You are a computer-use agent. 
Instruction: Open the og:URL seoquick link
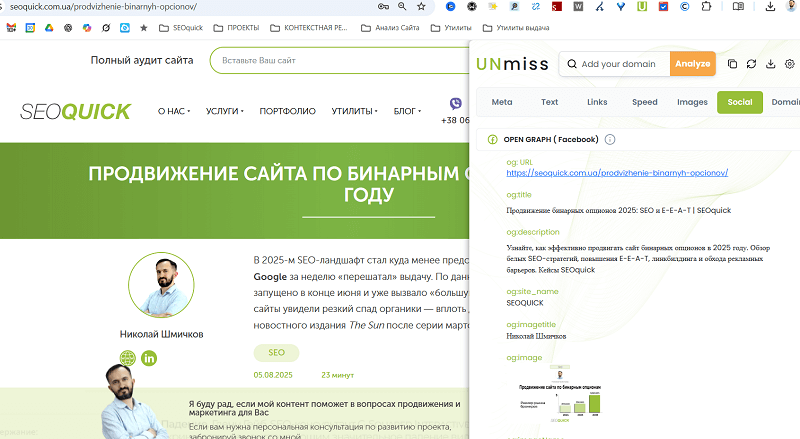coord(617,173)
